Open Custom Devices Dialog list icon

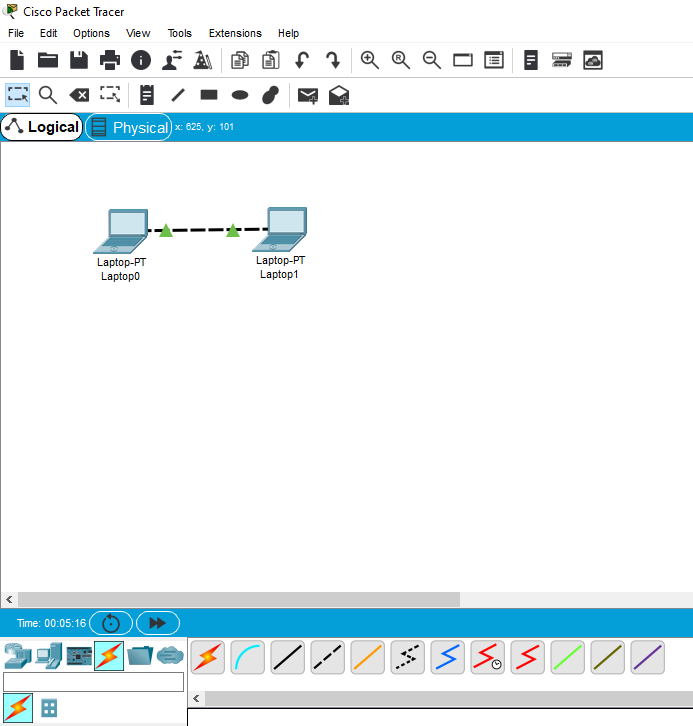click(494, 60)
